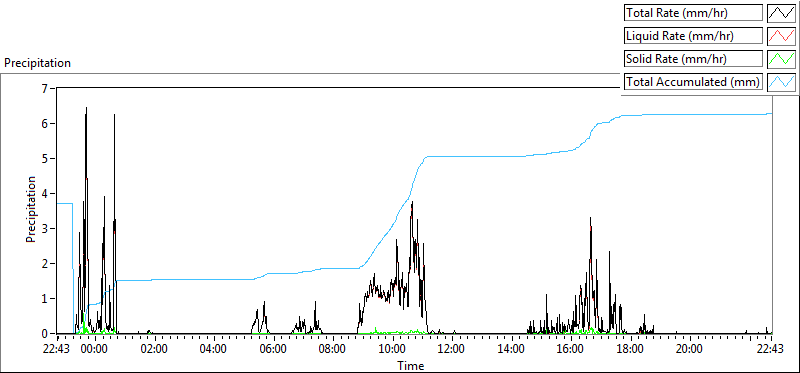Click the 0 value on the y-axis
The width and height of the screenshot is (800, 373).
click(44, 334)
